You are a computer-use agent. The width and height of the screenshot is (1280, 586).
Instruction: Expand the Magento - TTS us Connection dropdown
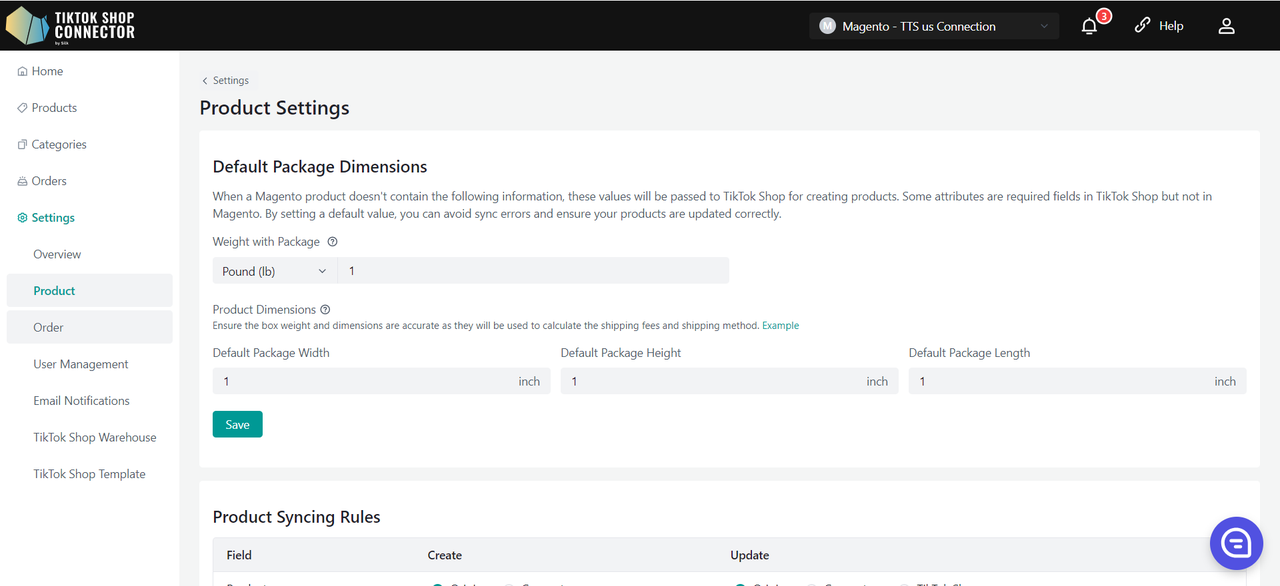(x=933, y=27)
